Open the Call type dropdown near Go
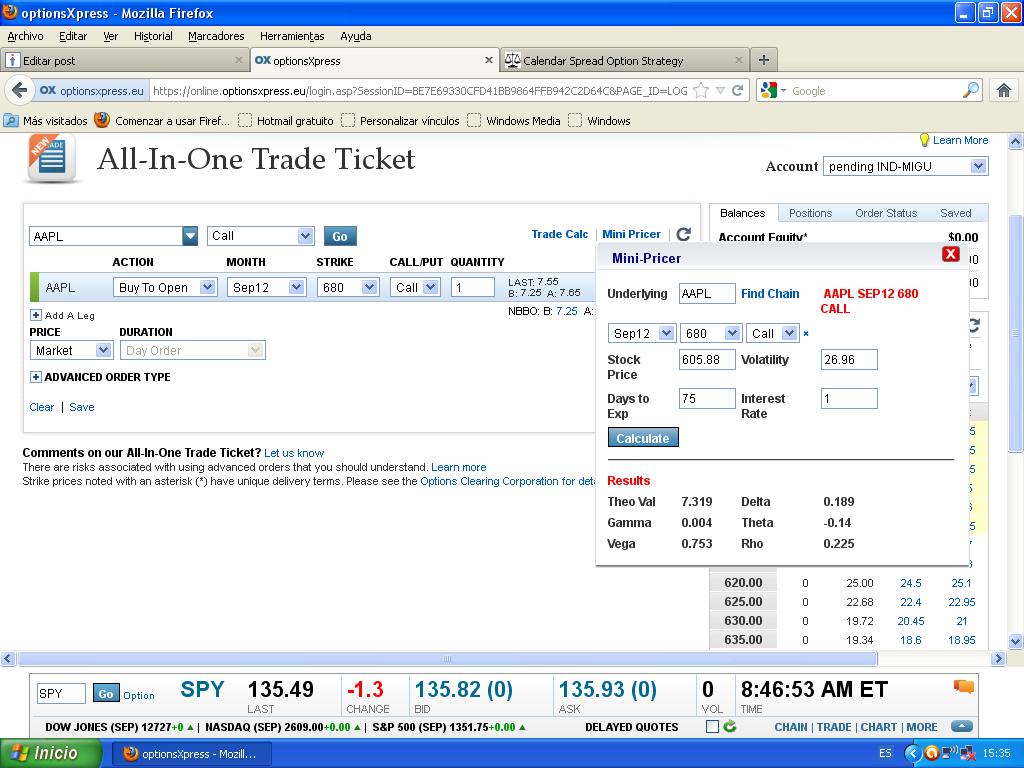The height and width of the screenshot is (768, 1024). (x=261, y=236)
